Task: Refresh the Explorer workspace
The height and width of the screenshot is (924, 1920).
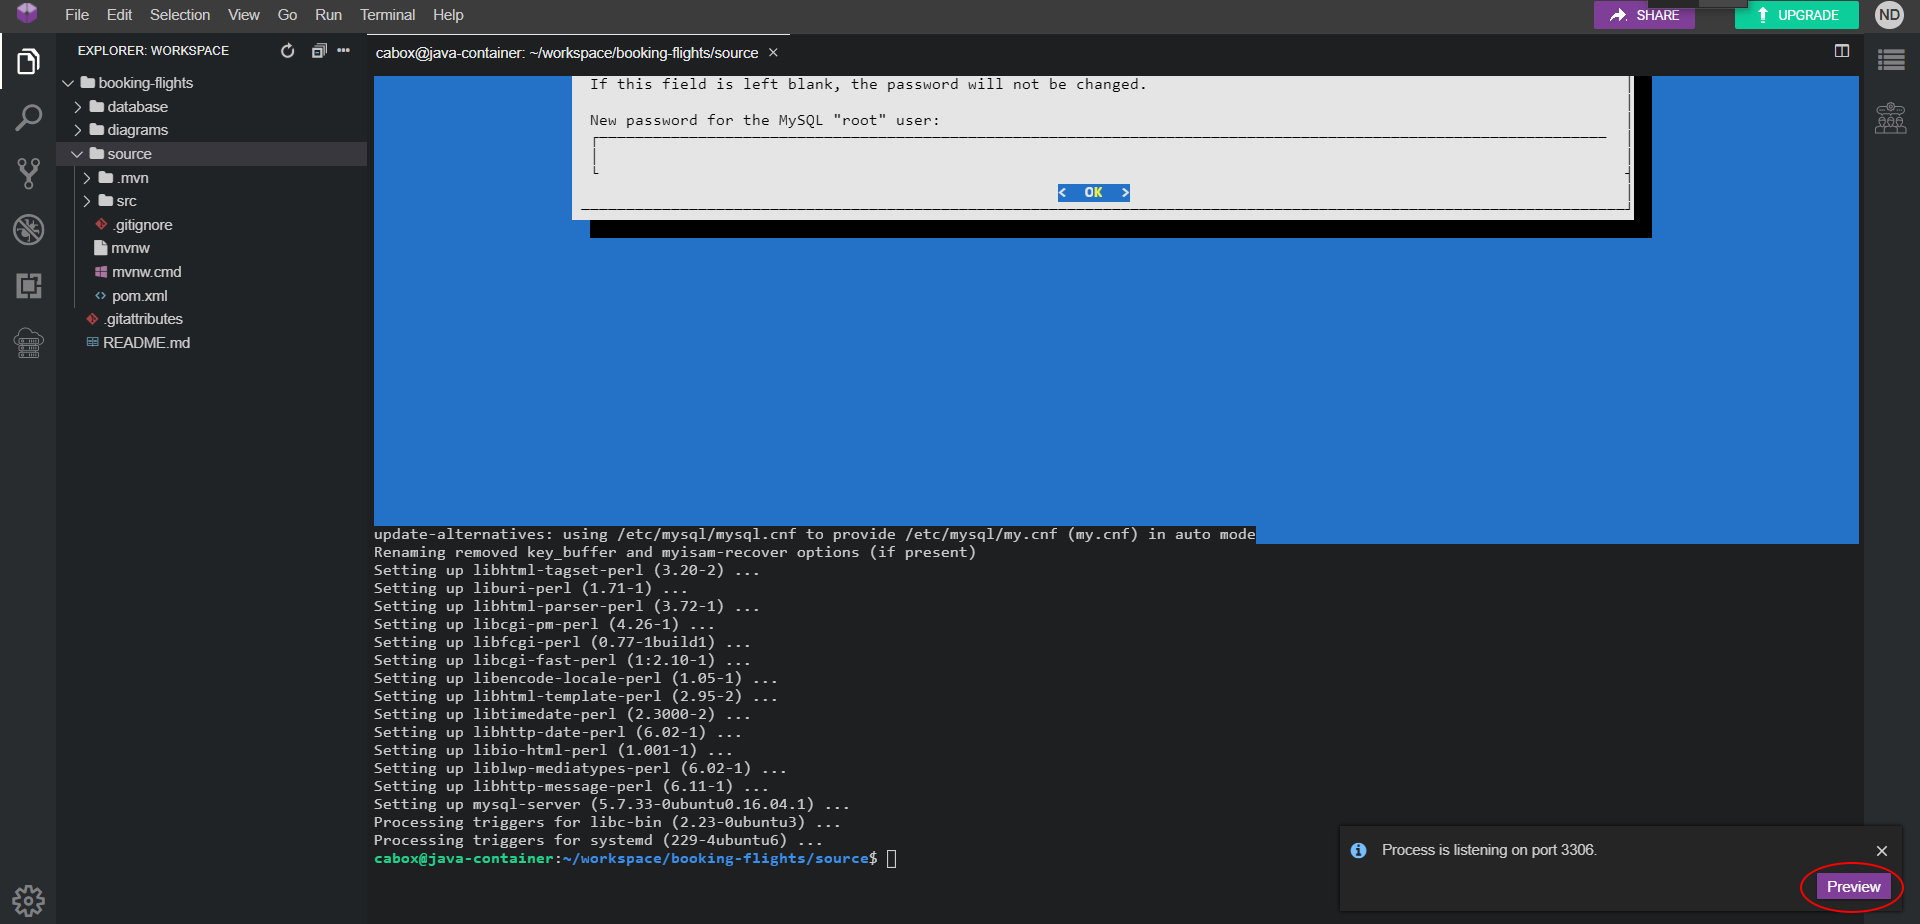Action: pos(288,51)
